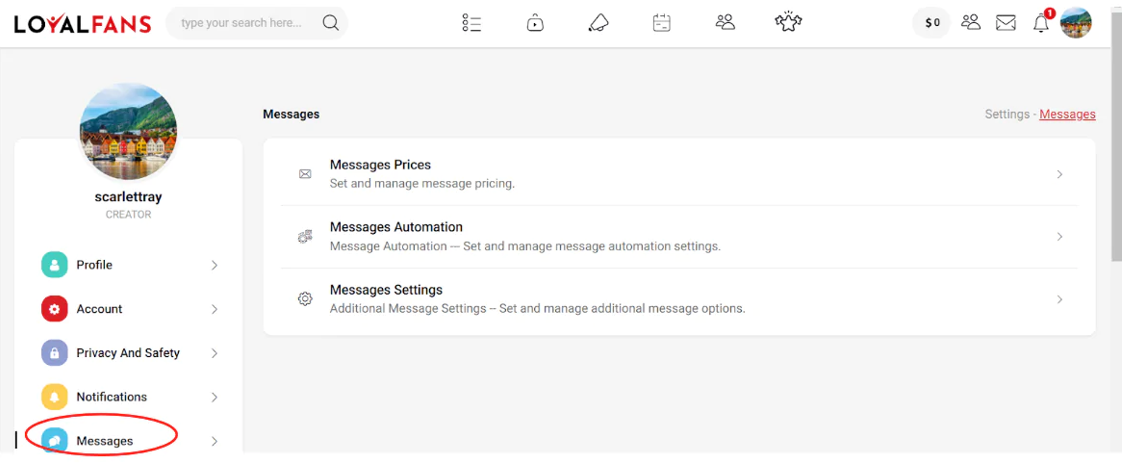
Task: Expand the Account sidebar chevron
Action: (214, 309)
